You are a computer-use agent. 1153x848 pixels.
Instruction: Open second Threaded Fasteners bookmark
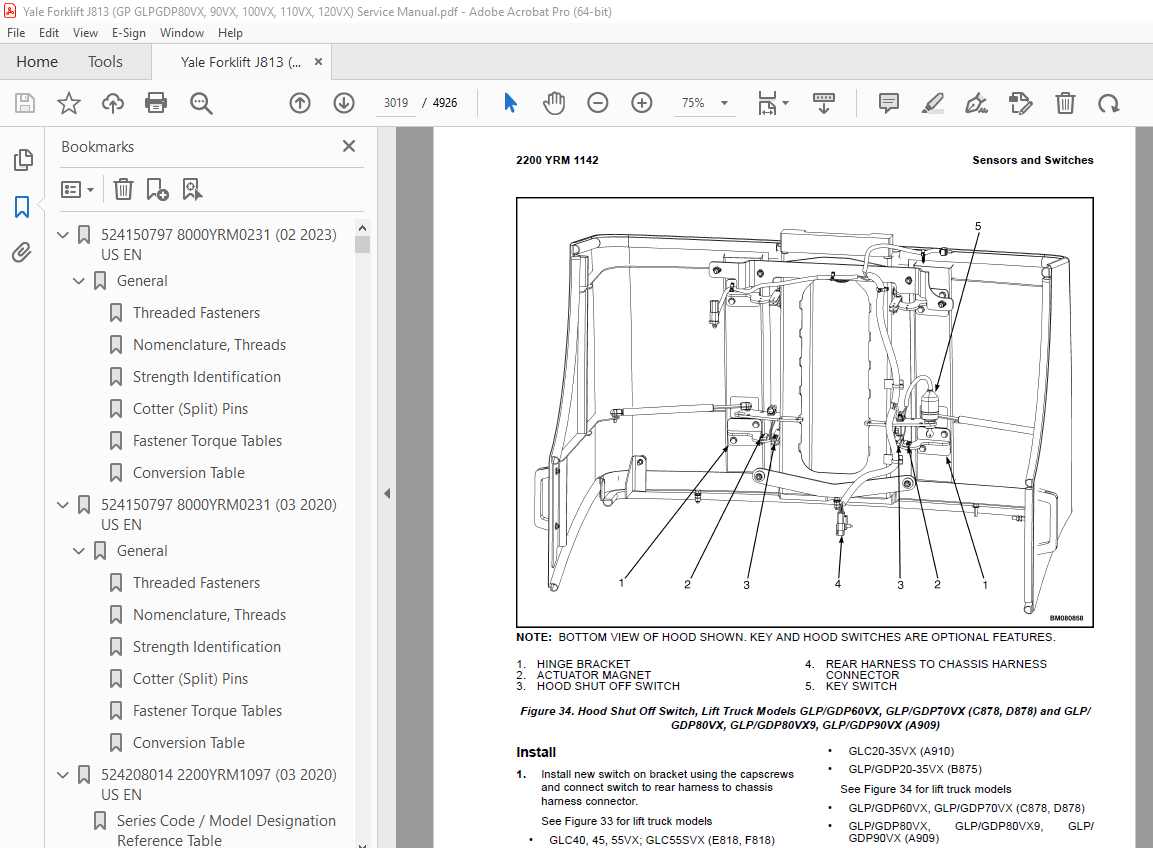[196, 583]
